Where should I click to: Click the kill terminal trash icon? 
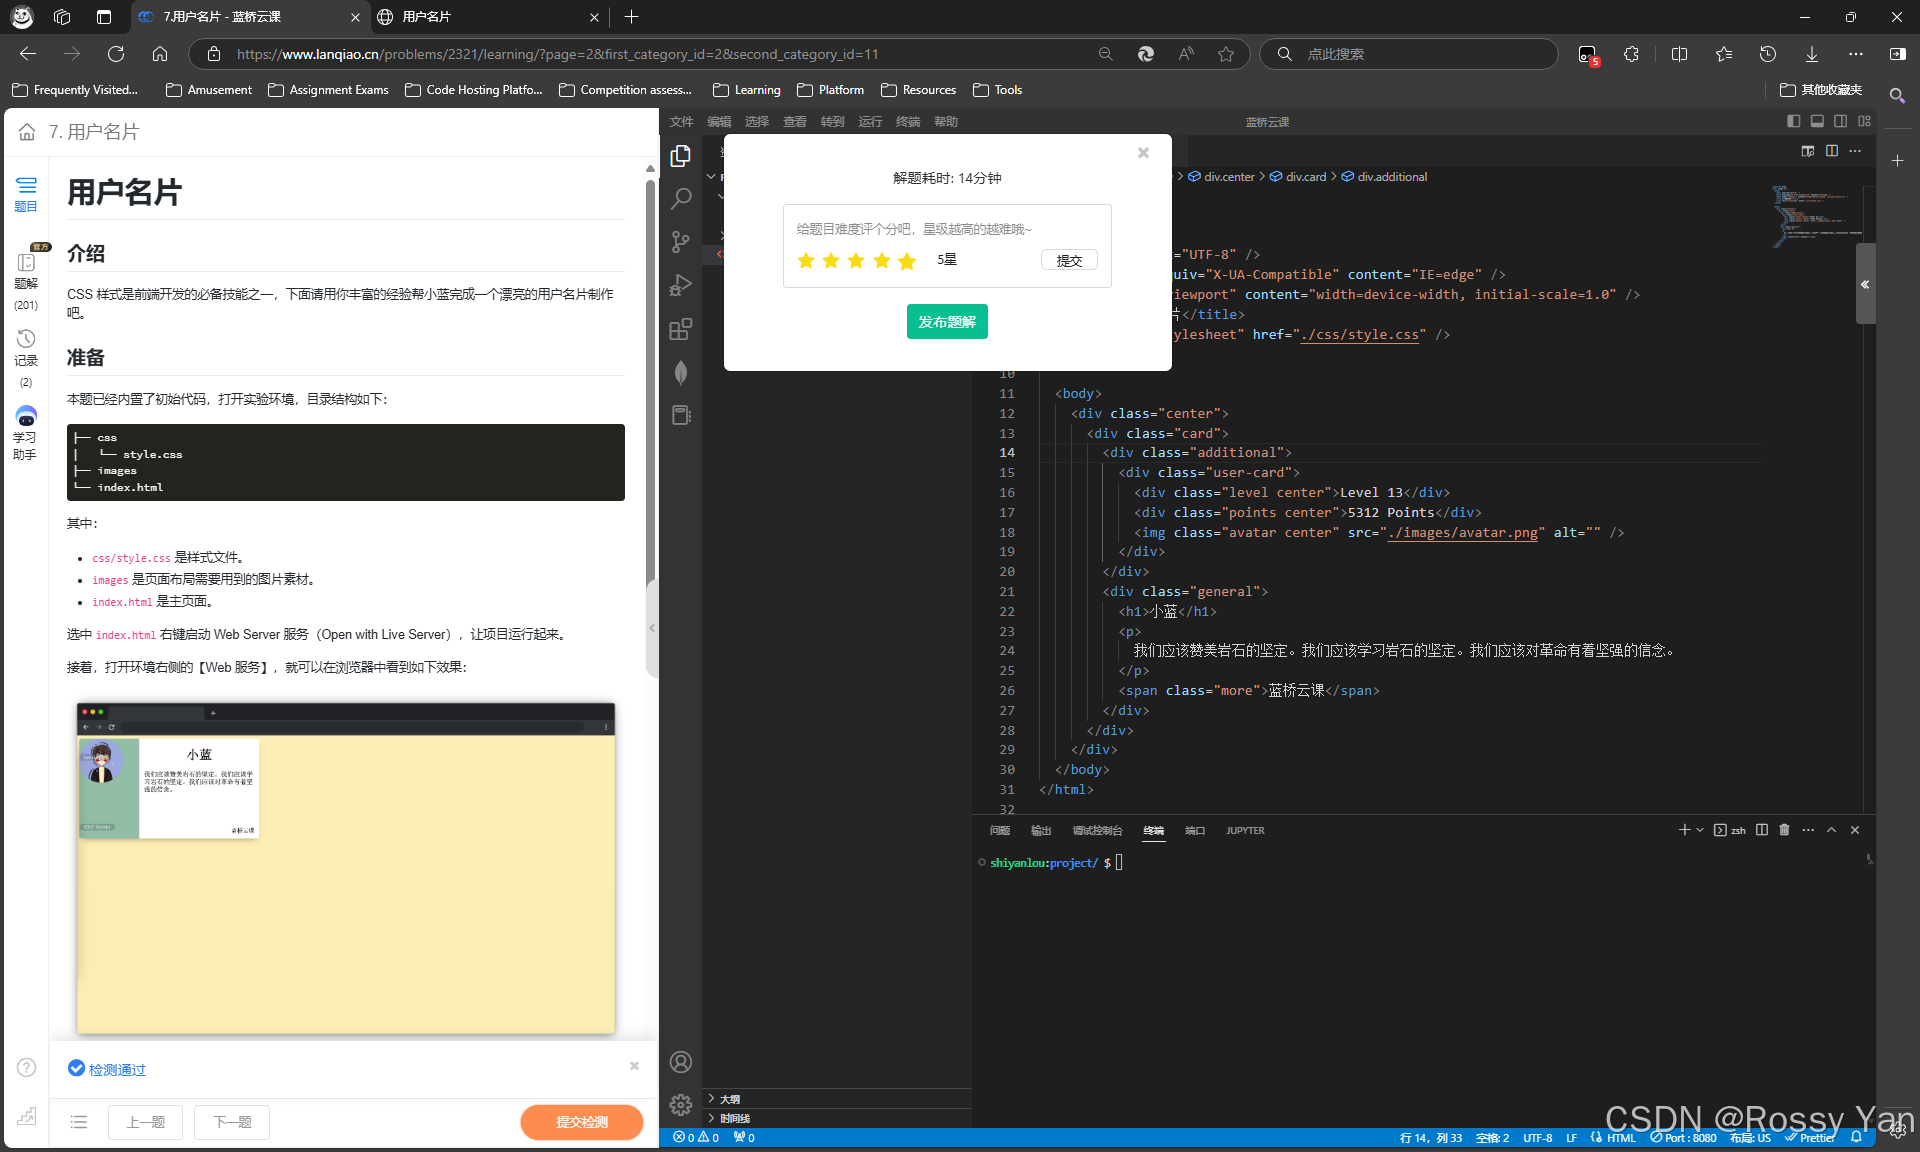tap(1784, 830)
